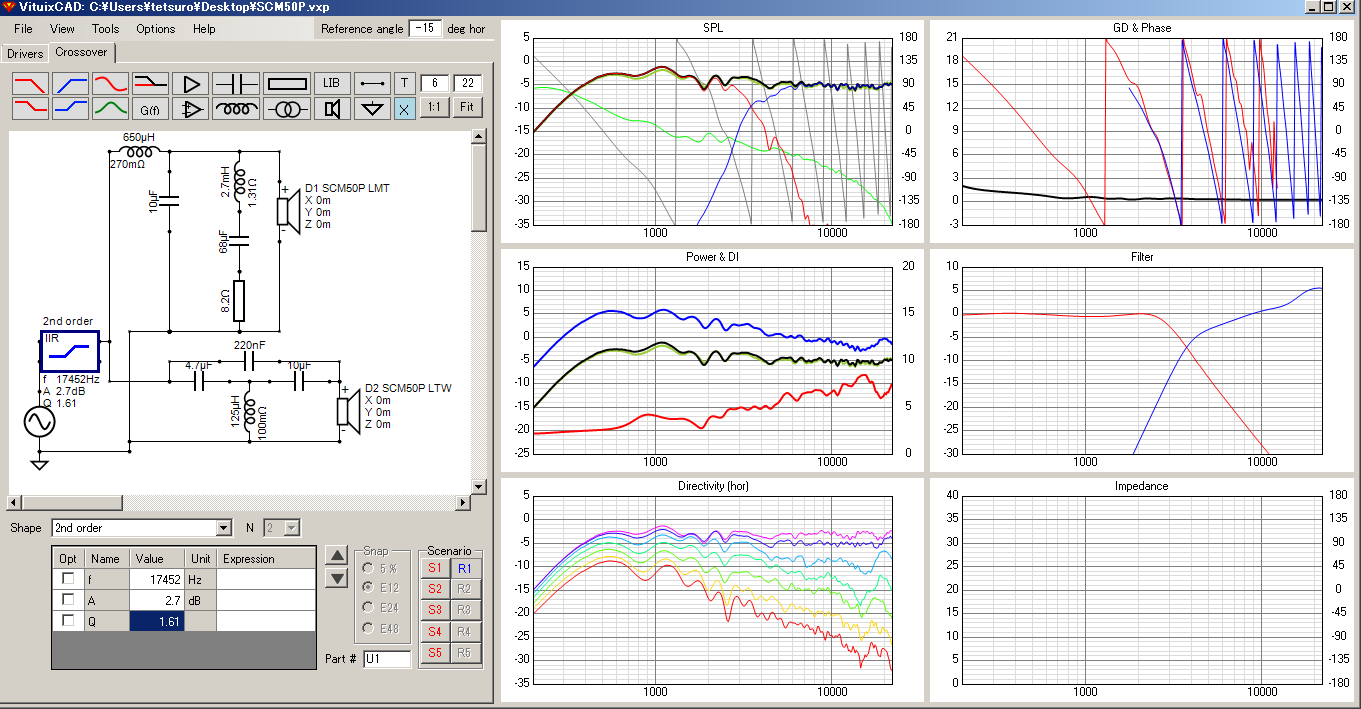Activate scenario R1
The width and height of the screenshot is (1361, 709).
click(465, 568)
